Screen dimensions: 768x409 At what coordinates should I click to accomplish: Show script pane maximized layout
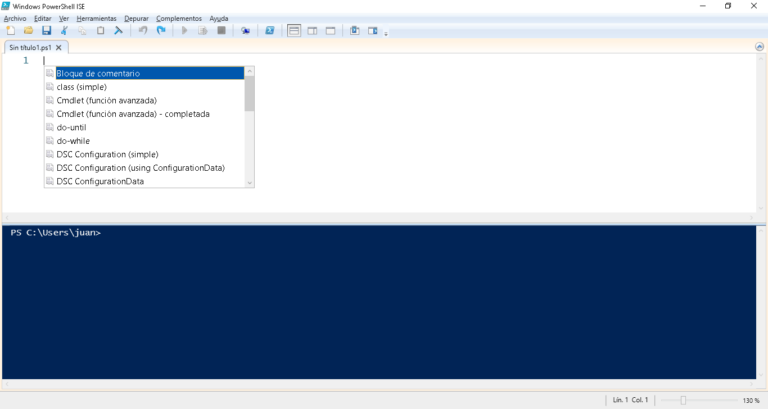pyautogui.click(x=330, y=31)
